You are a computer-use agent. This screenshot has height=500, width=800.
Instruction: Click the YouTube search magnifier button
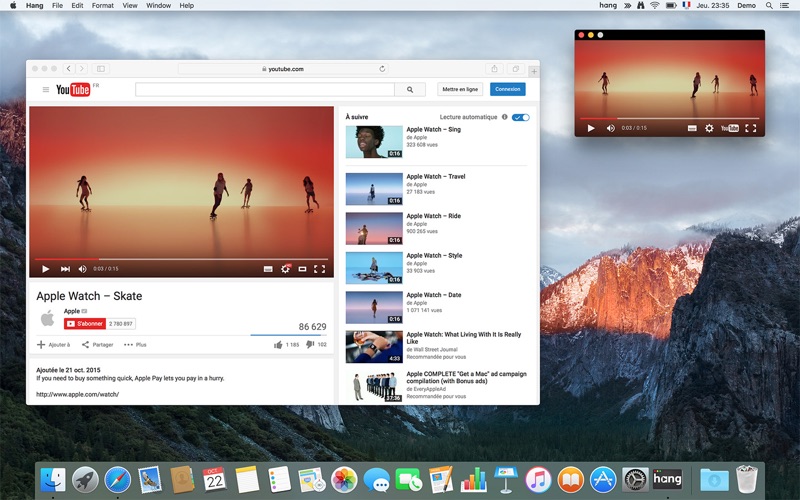[x=410, y=89]
